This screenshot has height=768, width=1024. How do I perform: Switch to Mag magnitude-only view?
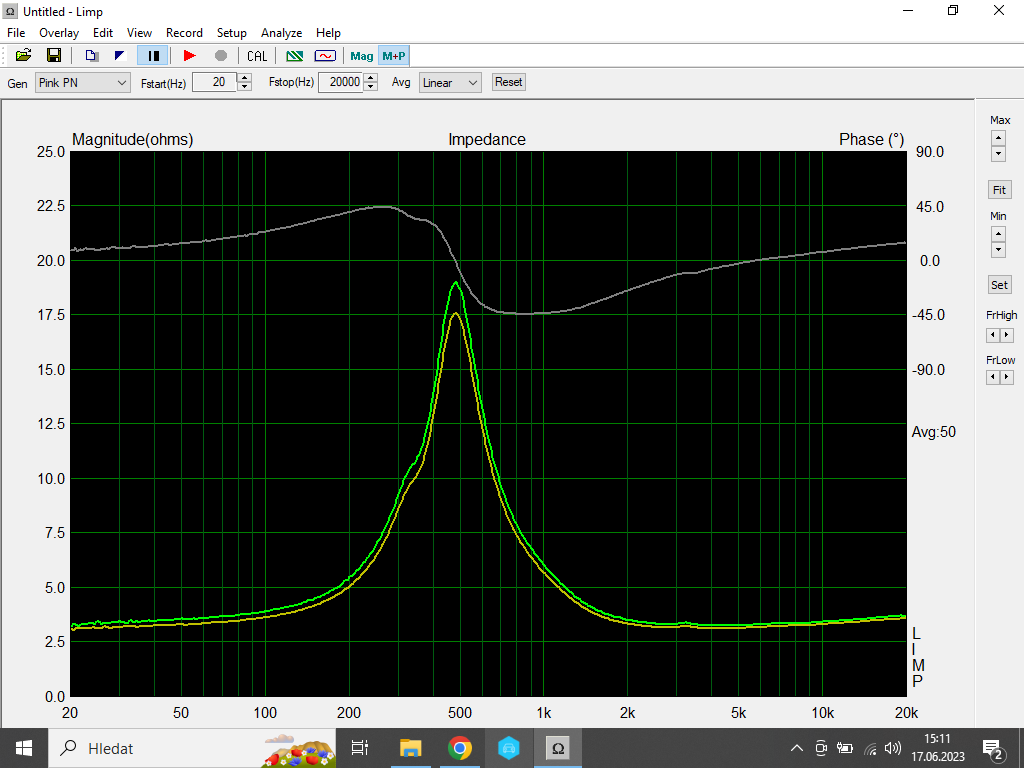point(362,56)
